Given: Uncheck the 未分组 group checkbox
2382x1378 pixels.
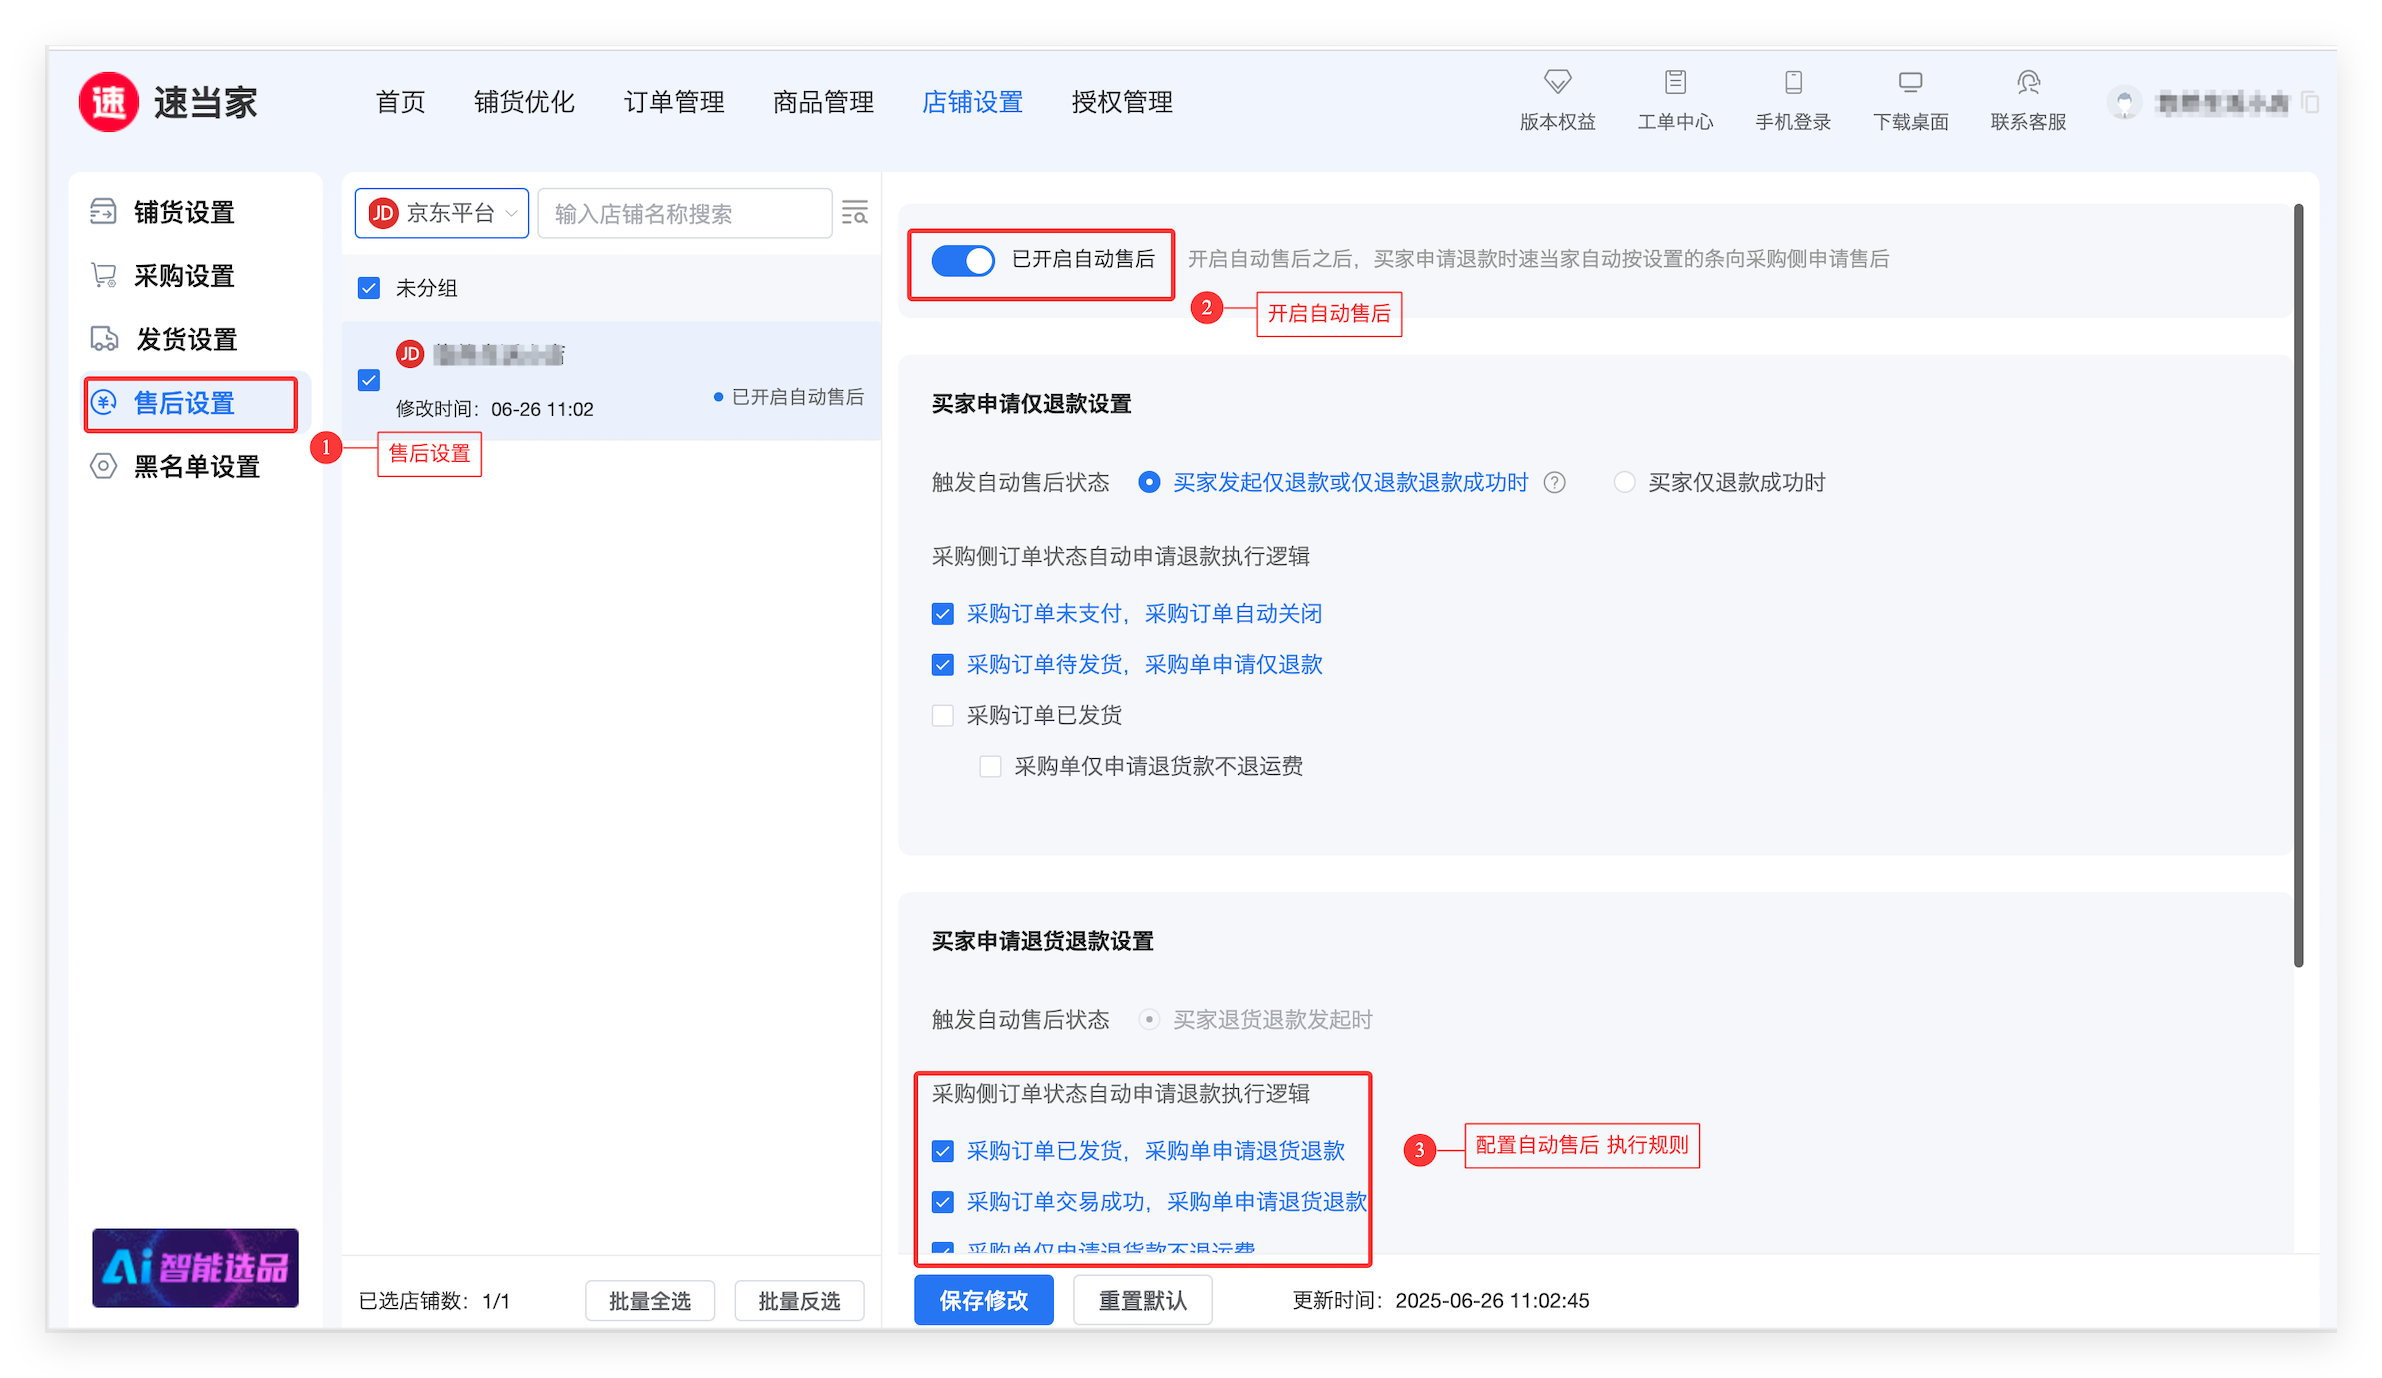Looking at the screenshot, I should coord(369,289).
